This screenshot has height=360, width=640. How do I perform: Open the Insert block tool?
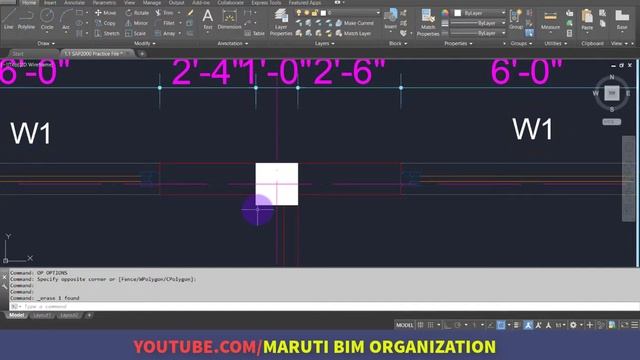(x=391, y=19)
